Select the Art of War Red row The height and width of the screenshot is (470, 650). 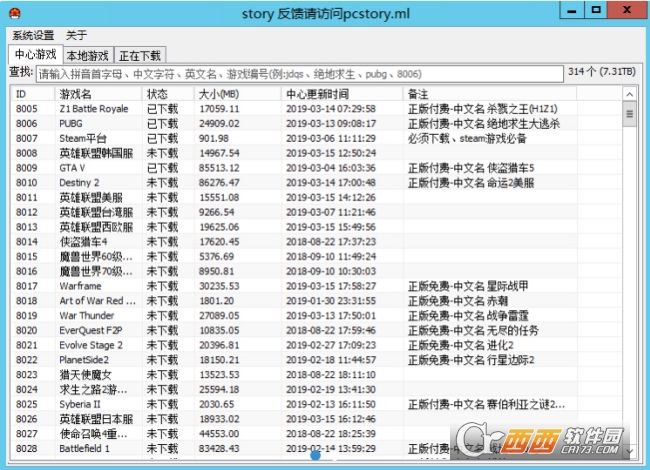(316, 301)
